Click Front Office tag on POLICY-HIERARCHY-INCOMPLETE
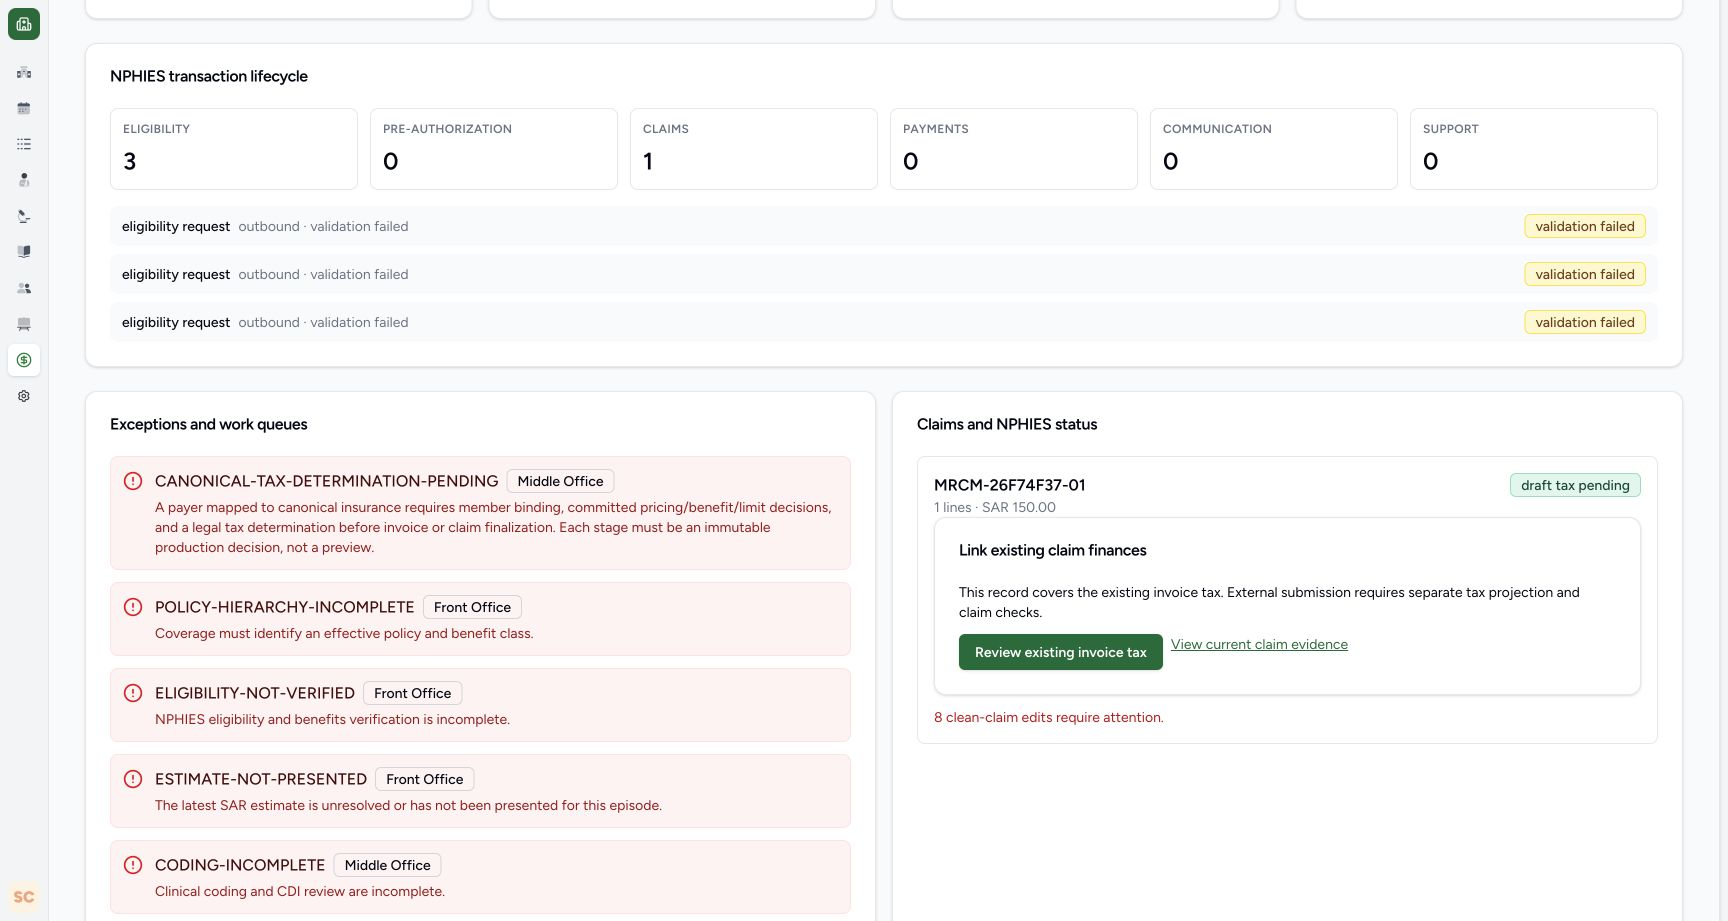This screenshot has height=921, width=1728. [472, 607]
